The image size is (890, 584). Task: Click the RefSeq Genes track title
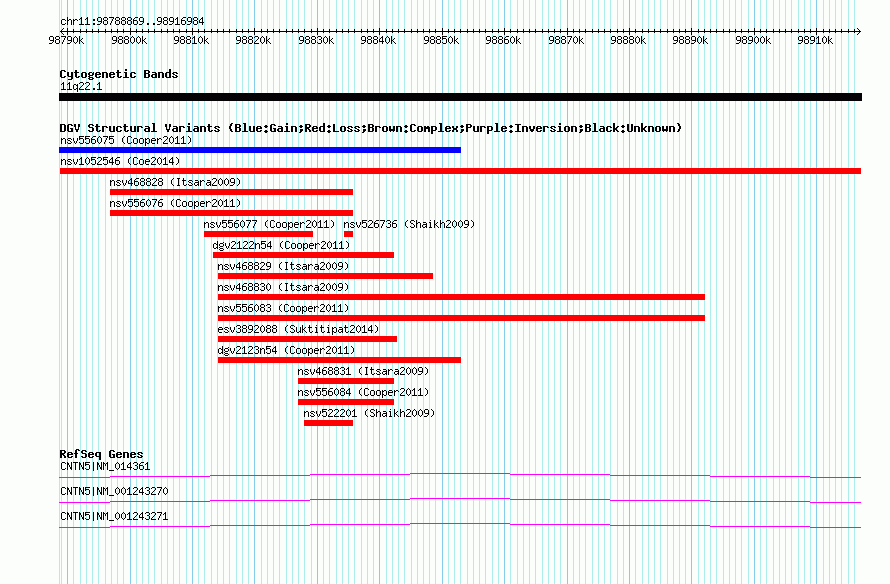[101, 454]
